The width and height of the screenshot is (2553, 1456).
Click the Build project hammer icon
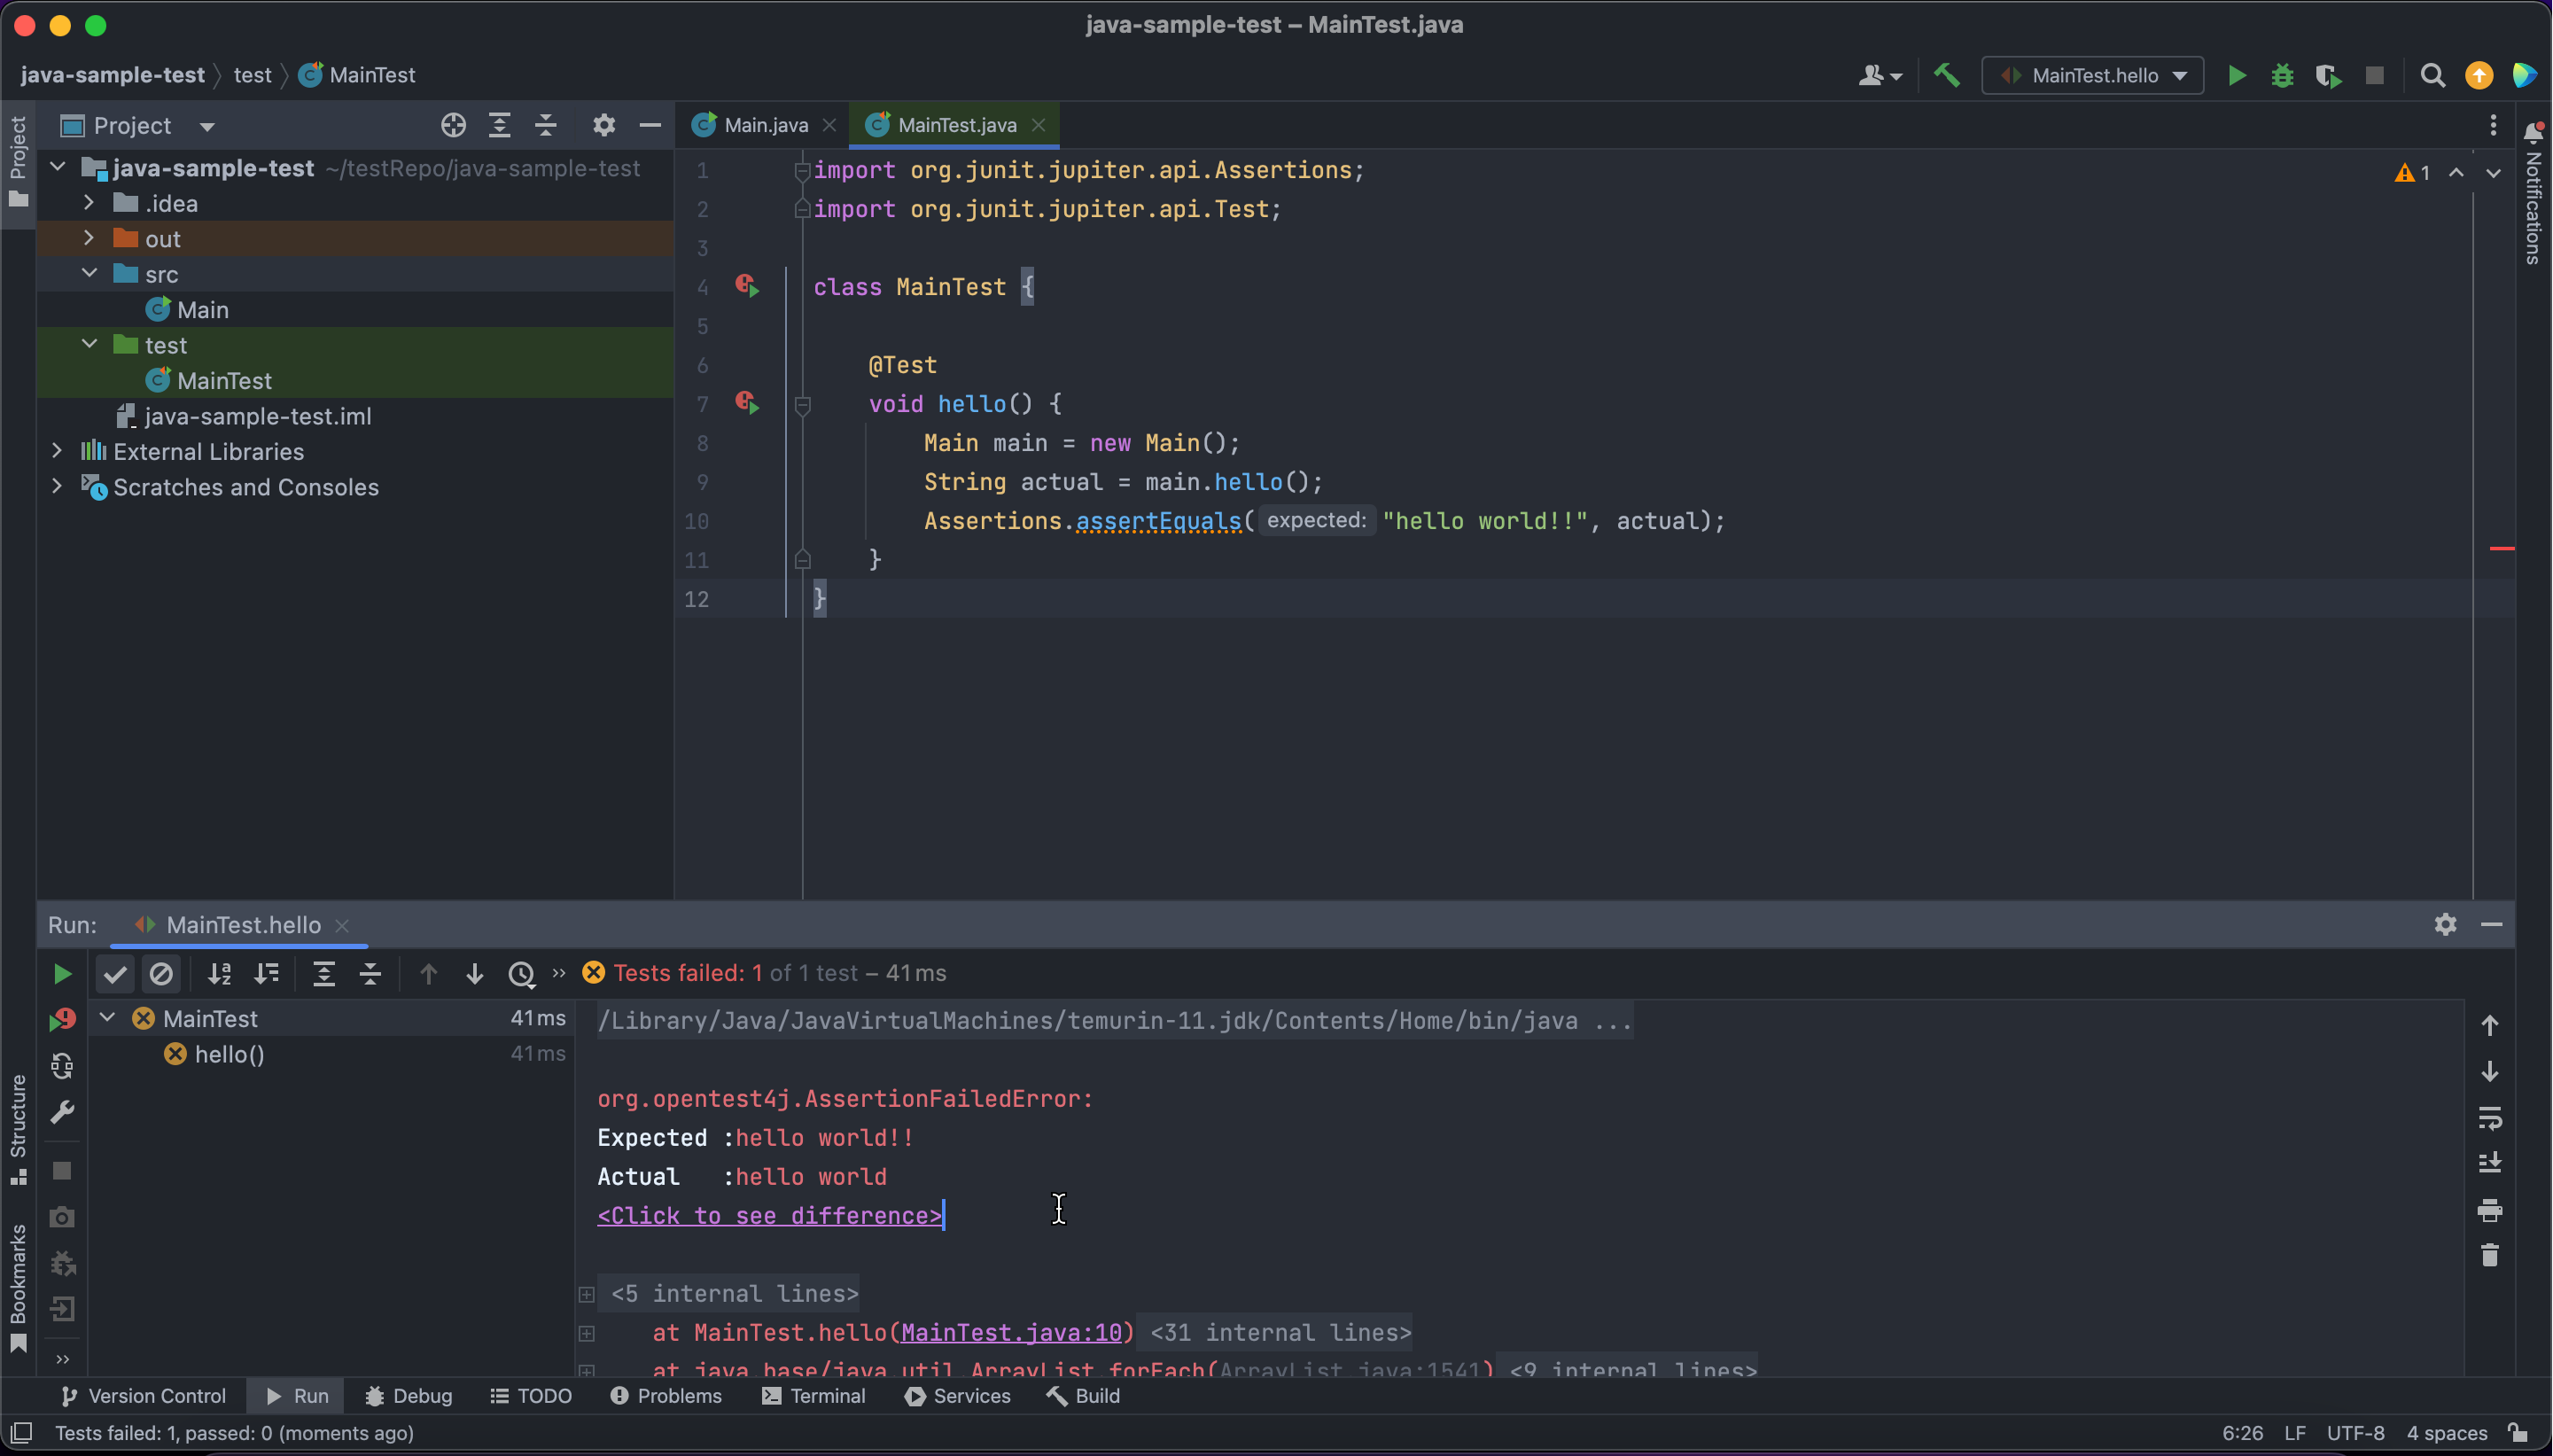pyautogui.click(x=1946, y=75)
